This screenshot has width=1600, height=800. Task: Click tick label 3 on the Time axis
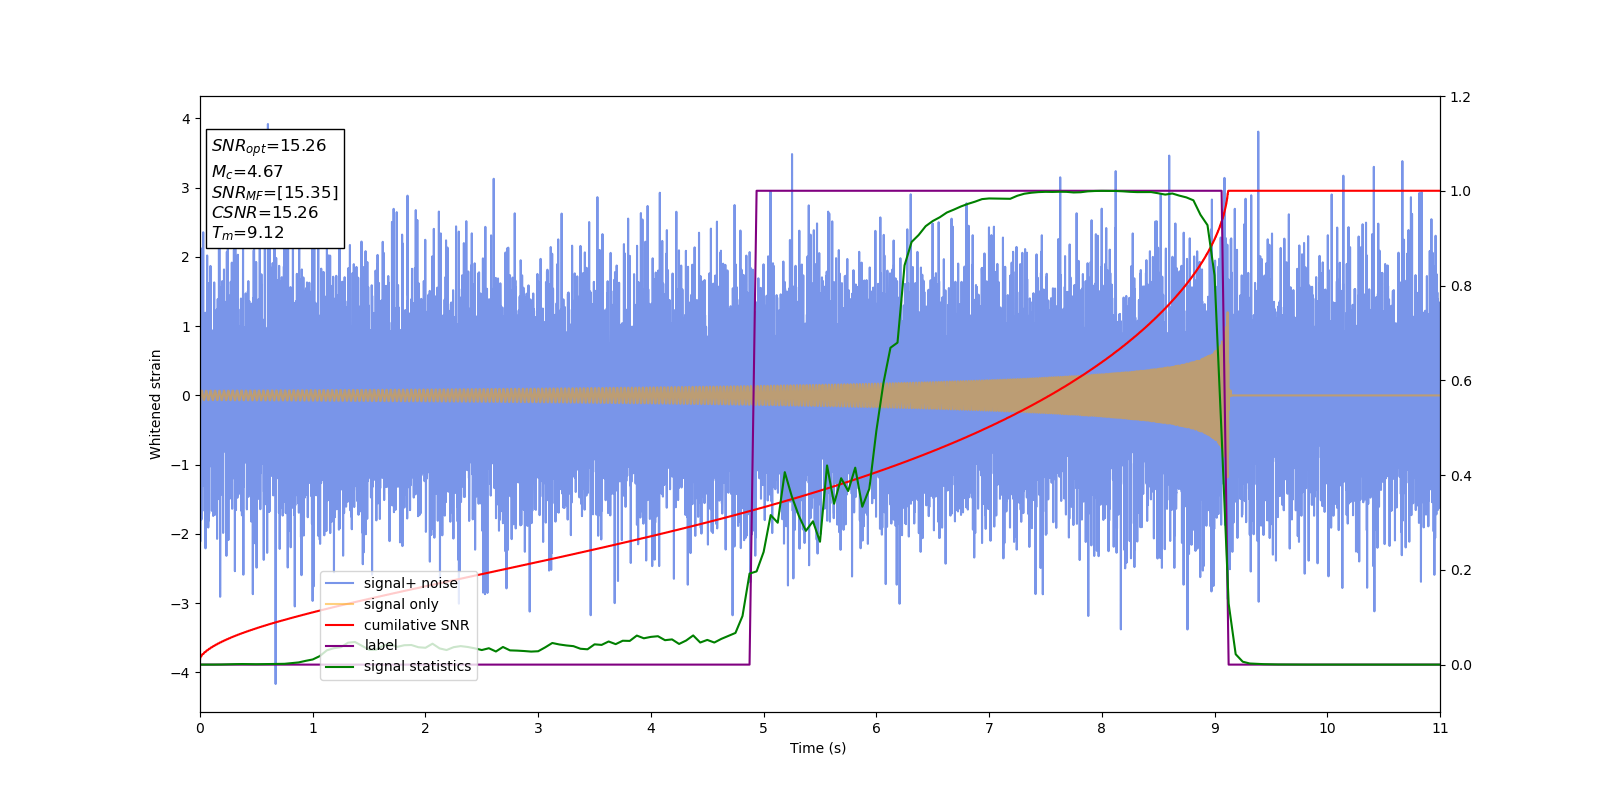(x=538, y=728)
